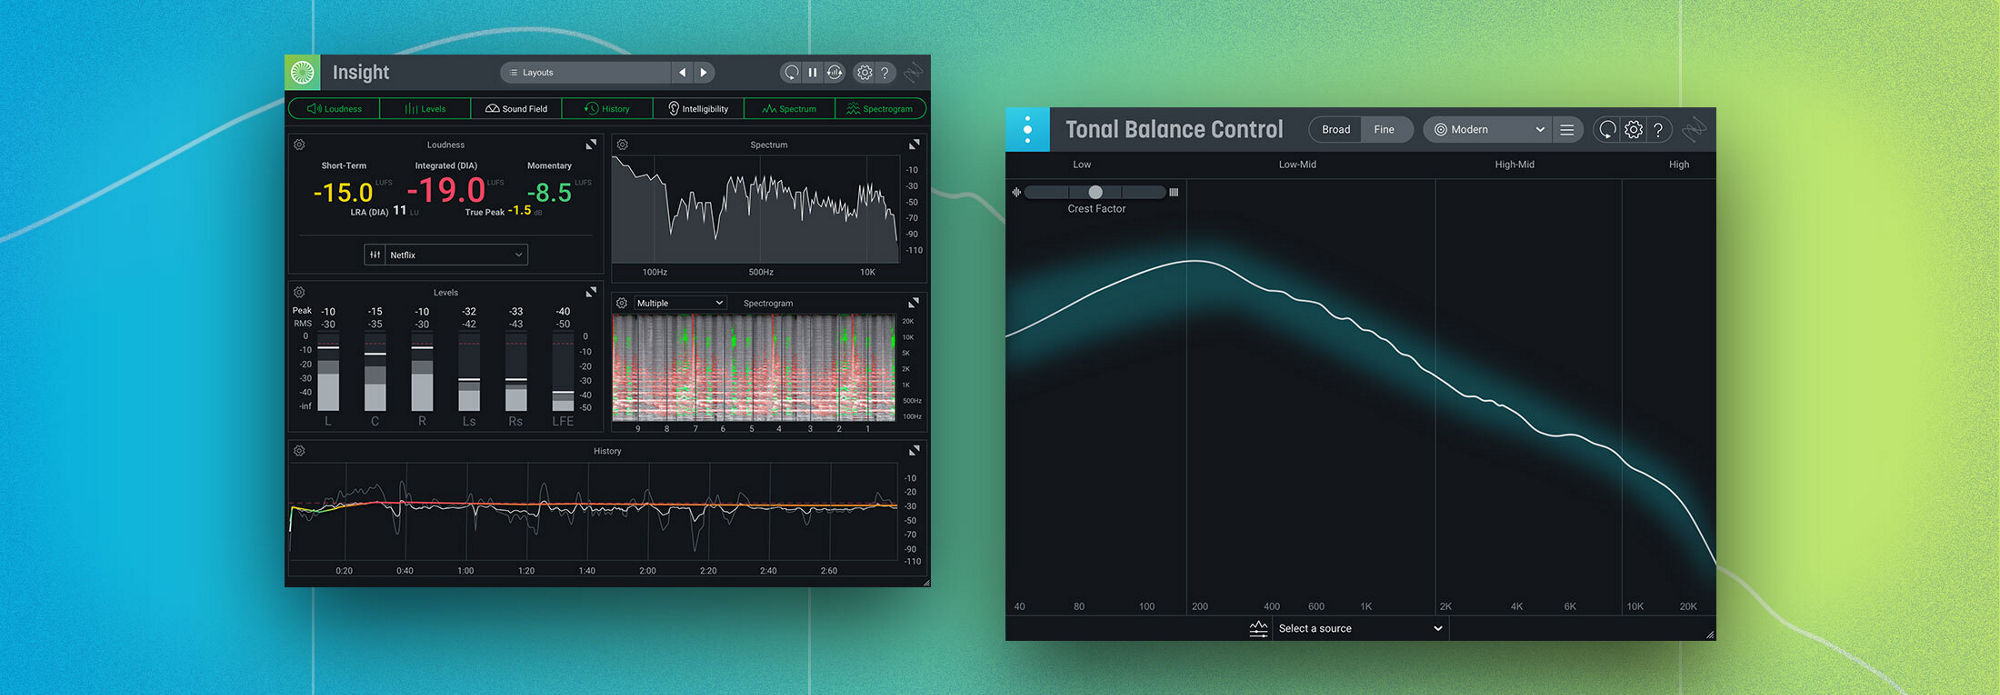
Task: Click the C channel level meter
Action: point(375,372)
